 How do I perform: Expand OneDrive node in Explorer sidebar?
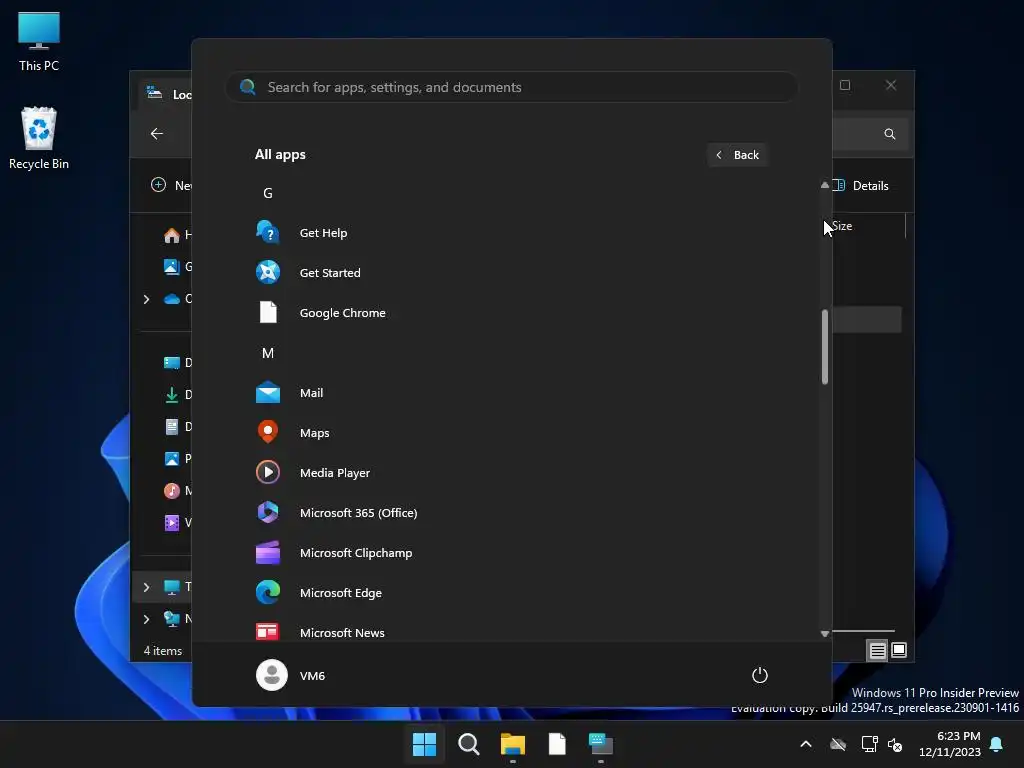tap(146, 299)
